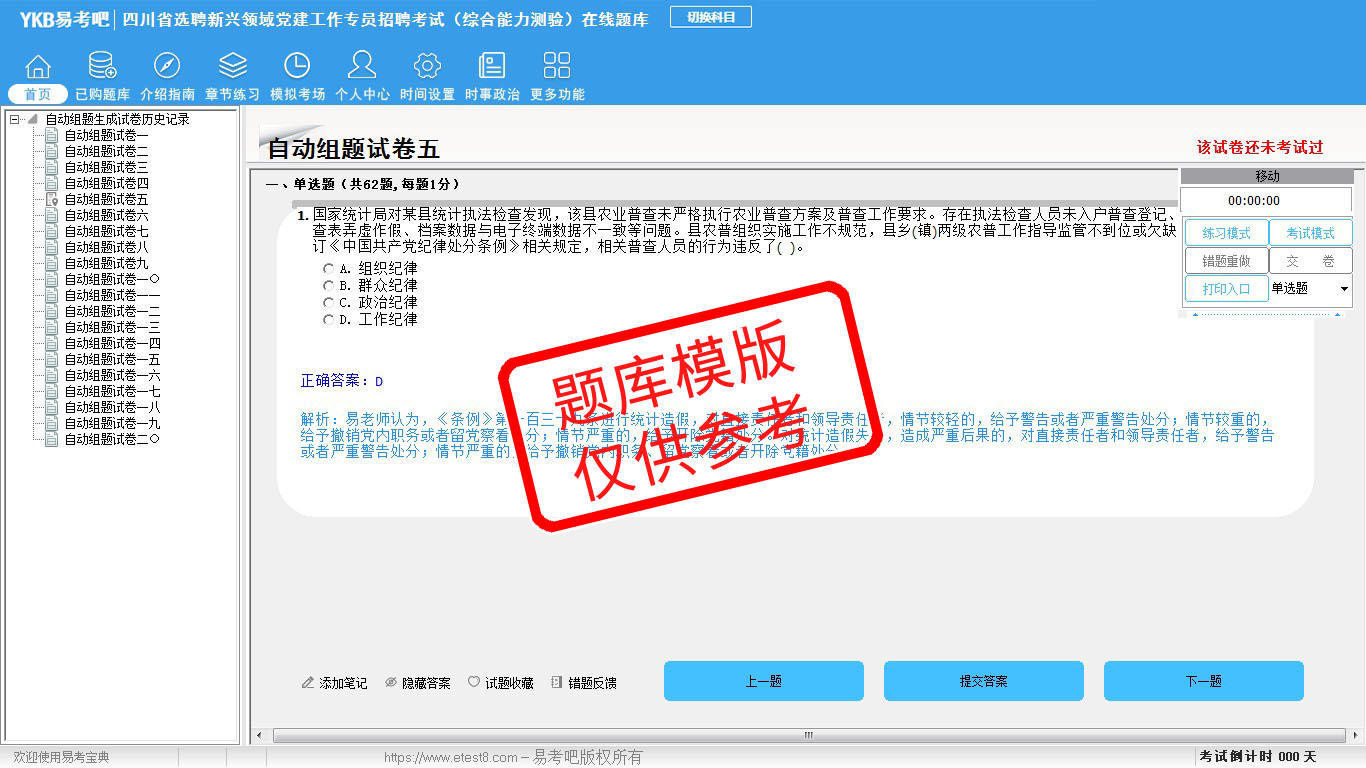Open the compass guide icon
The image size is (1366, 768).
[167, 66]
